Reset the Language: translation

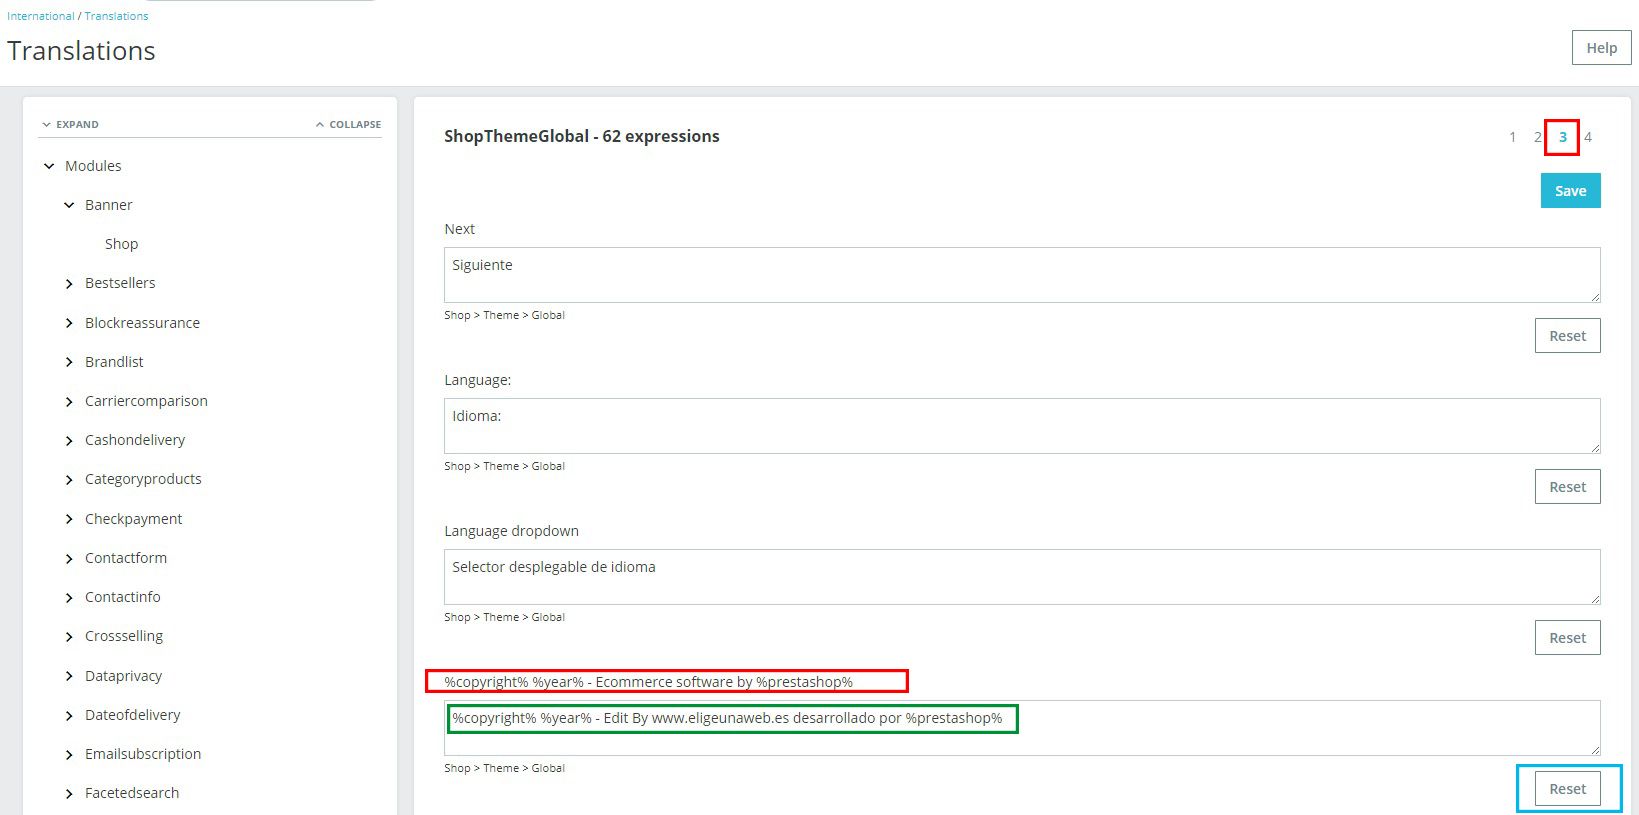[1567, 487]
